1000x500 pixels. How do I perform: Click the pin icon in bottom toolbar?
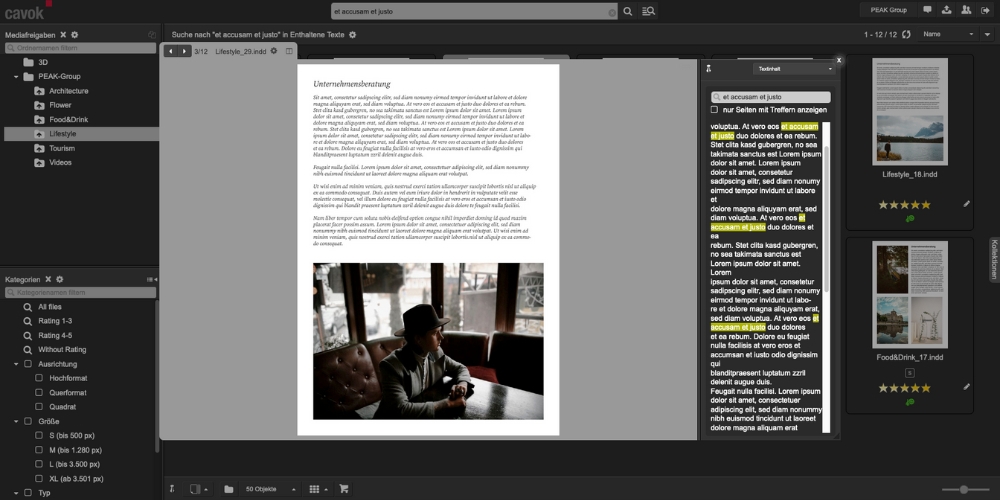pos(172,489)
